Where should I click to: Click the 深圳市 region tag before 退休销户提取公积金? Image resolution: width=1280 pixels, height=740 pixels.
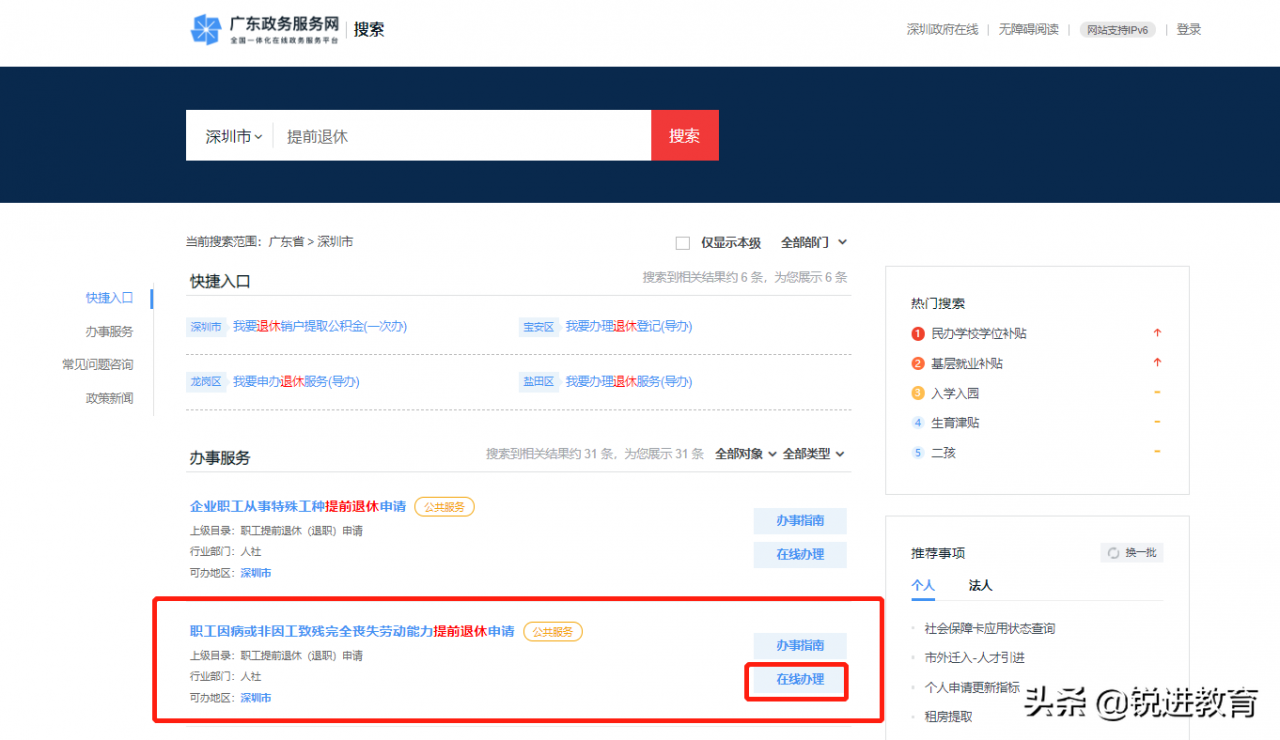click(206, 326)
